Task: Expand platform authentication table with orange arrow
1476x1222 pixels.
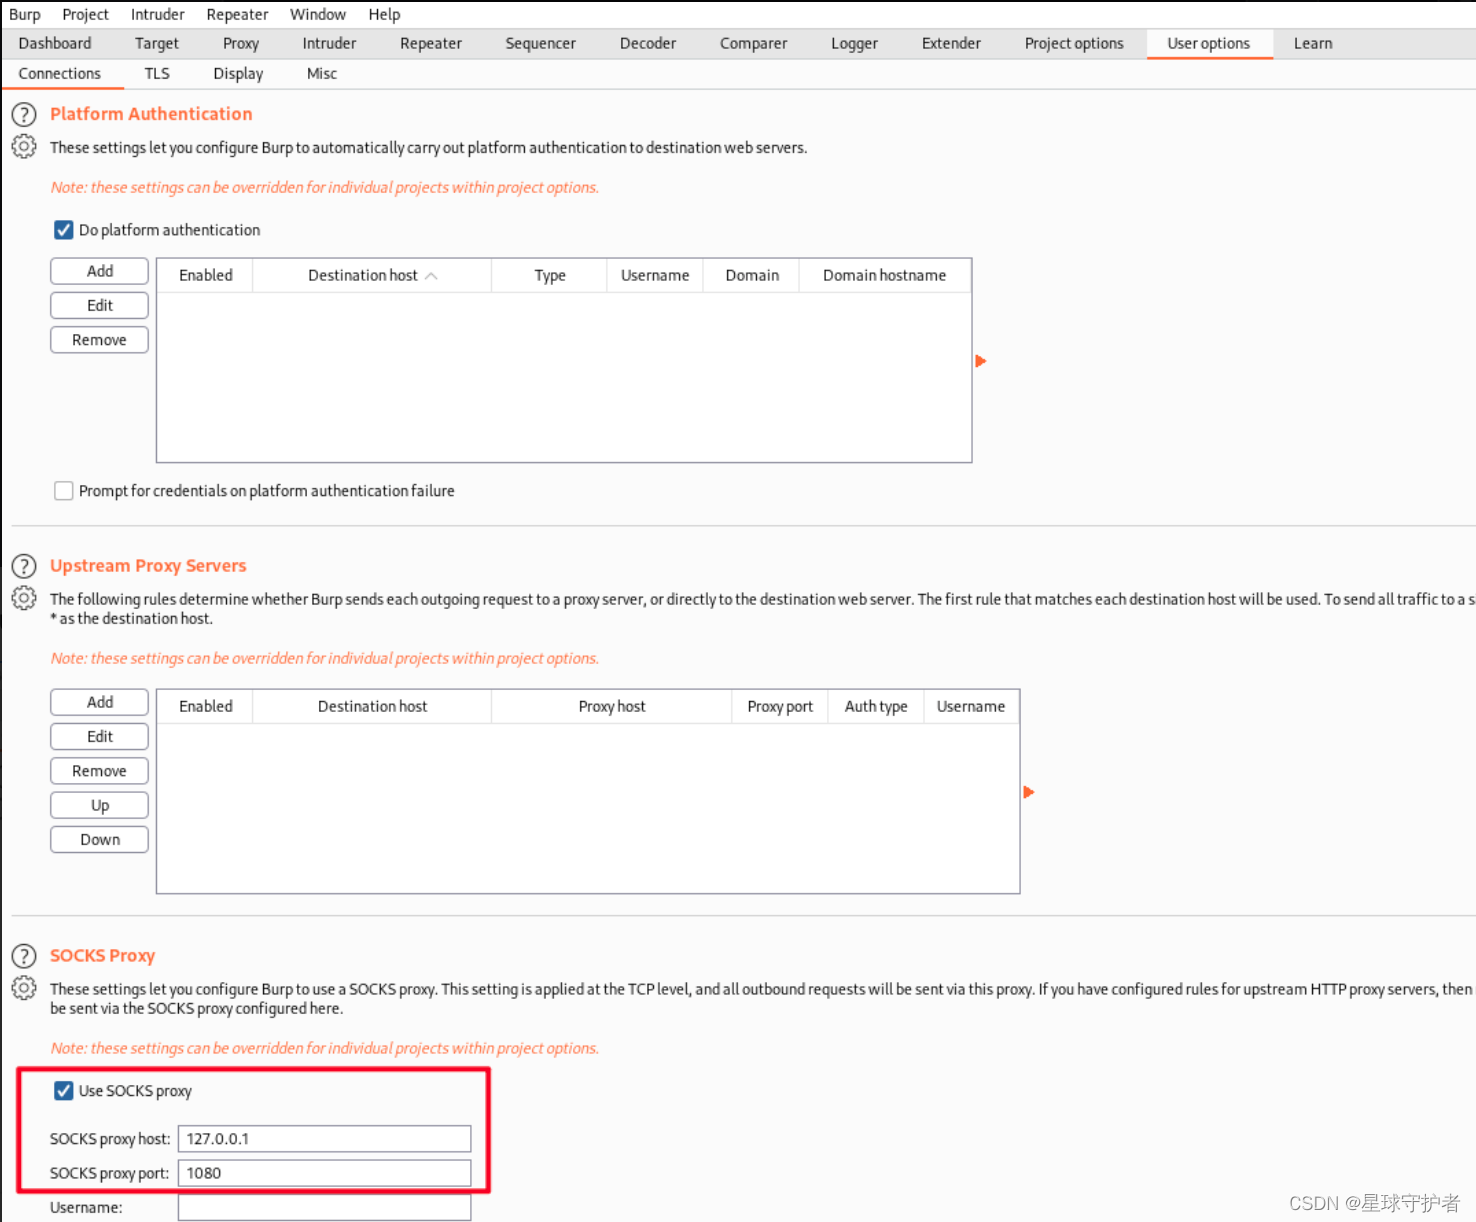Action: click(x=981, y=361)
